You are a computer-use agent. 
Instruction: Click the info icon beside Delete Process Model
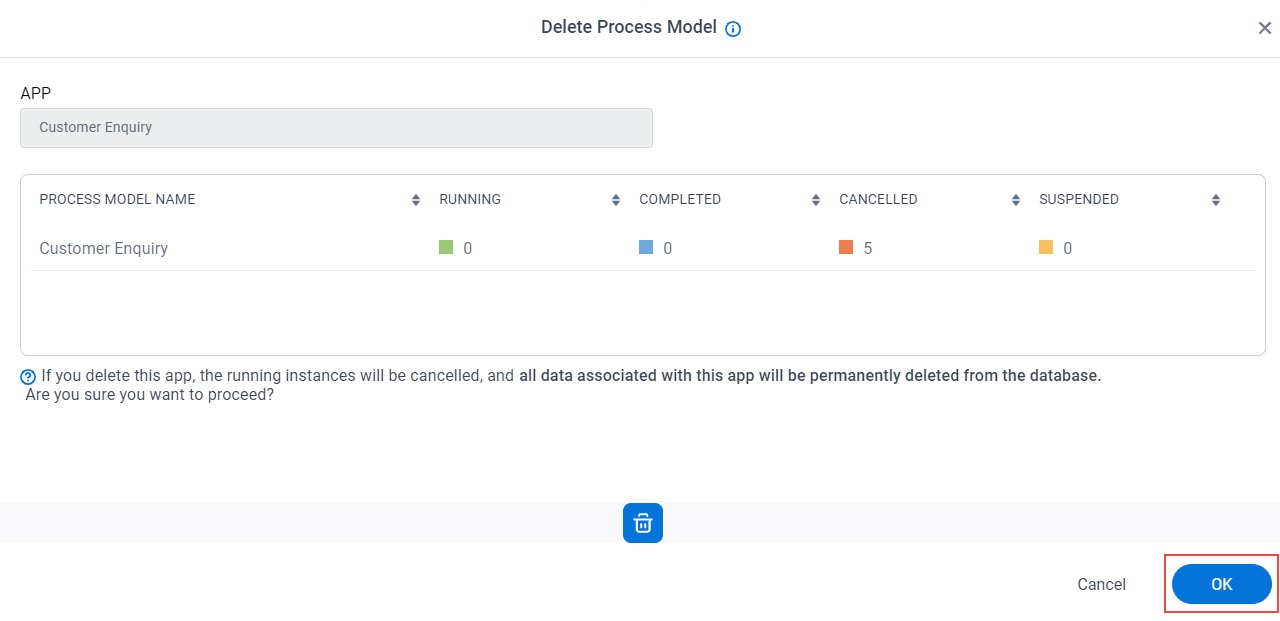(733, 29)
